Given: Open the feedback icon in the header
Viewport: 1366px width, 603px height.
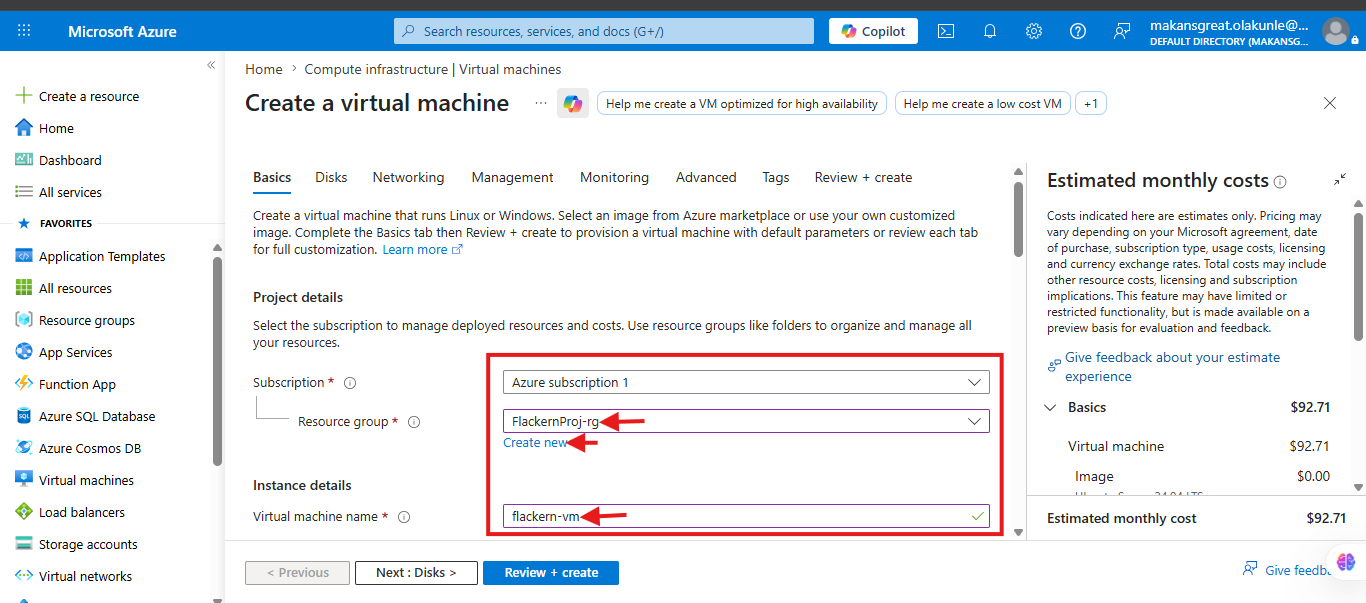Looking at the screenshot, I should (x=1122, y=31).
